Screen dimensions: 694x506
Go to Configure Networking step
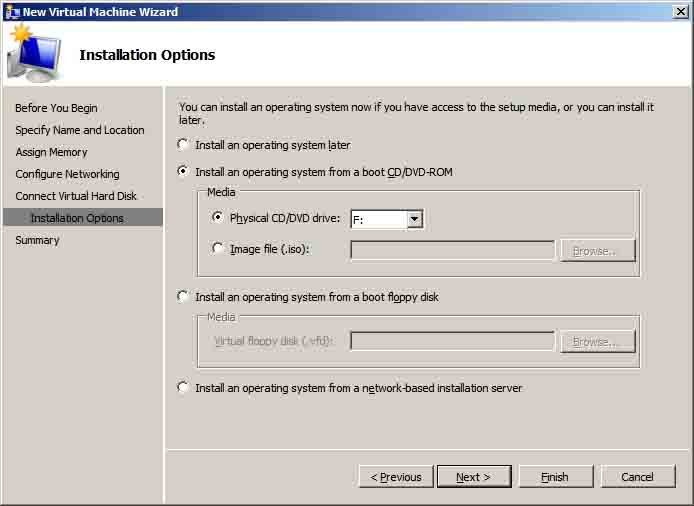pos(67,174)
